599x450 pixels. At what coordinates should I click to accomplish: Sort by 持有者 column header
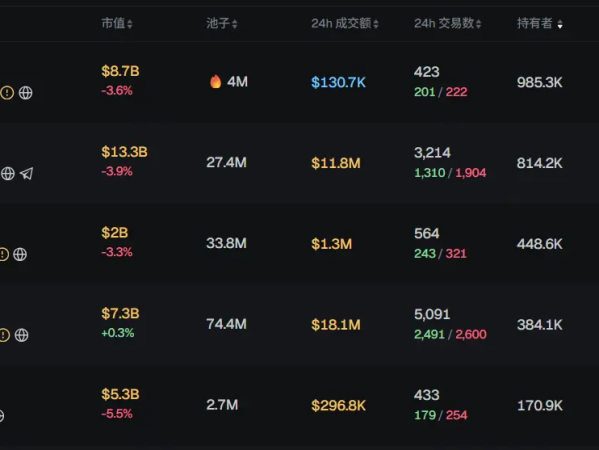click(539, 23)
